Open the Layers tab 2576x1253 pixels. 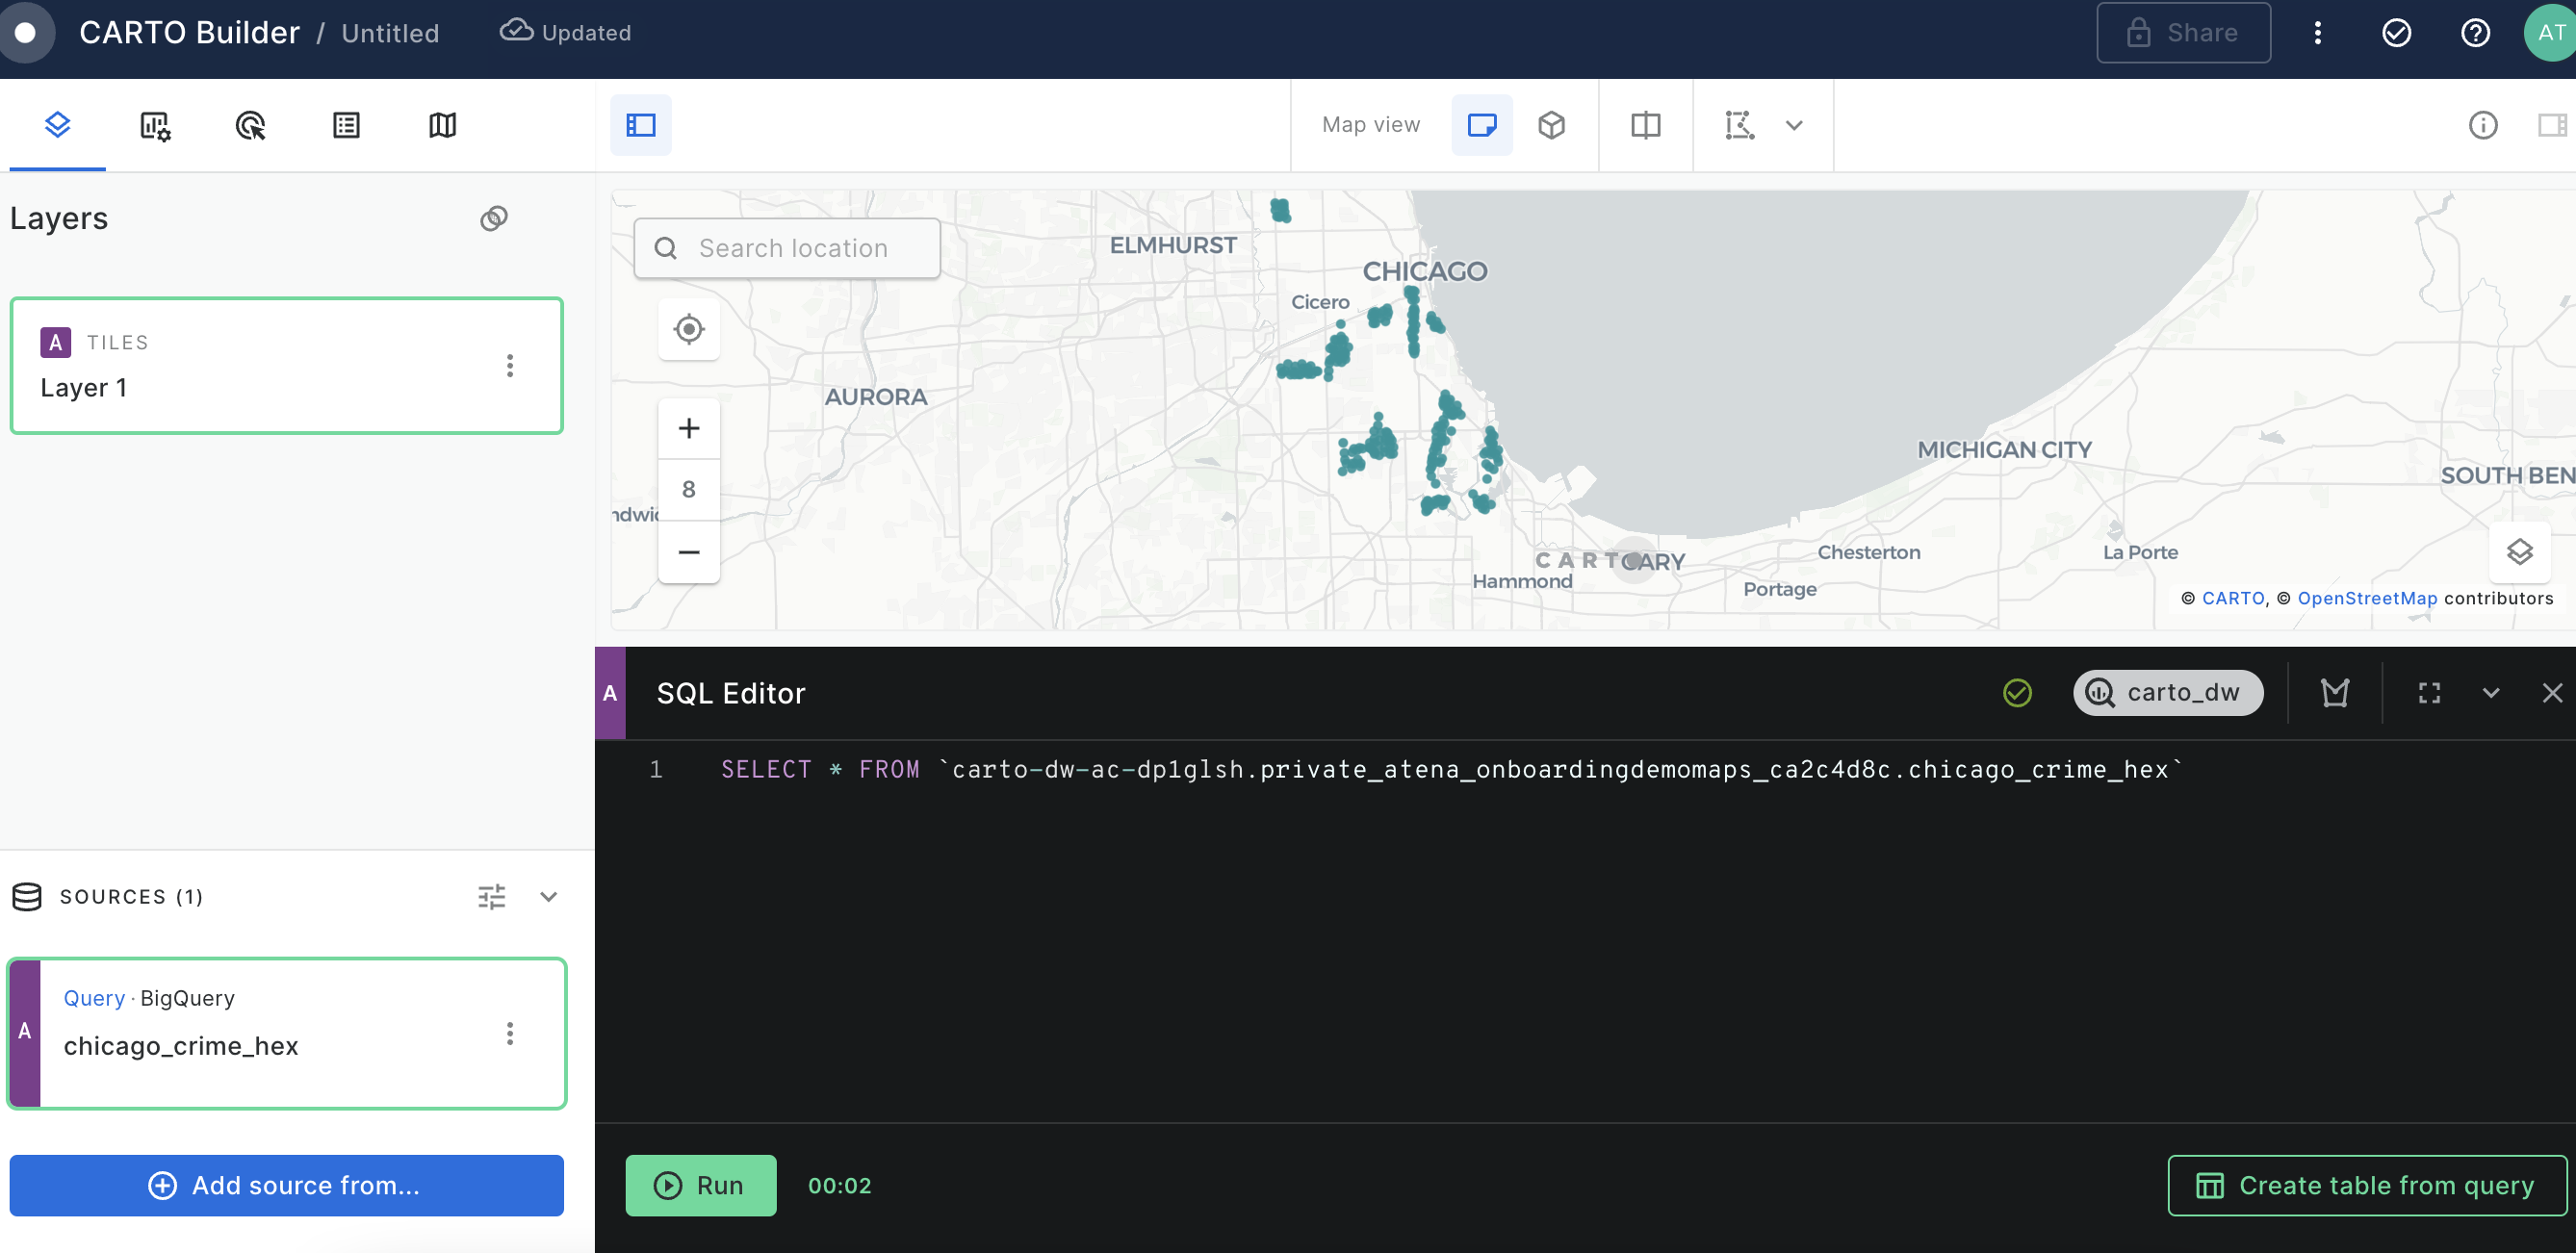[57, 125]
